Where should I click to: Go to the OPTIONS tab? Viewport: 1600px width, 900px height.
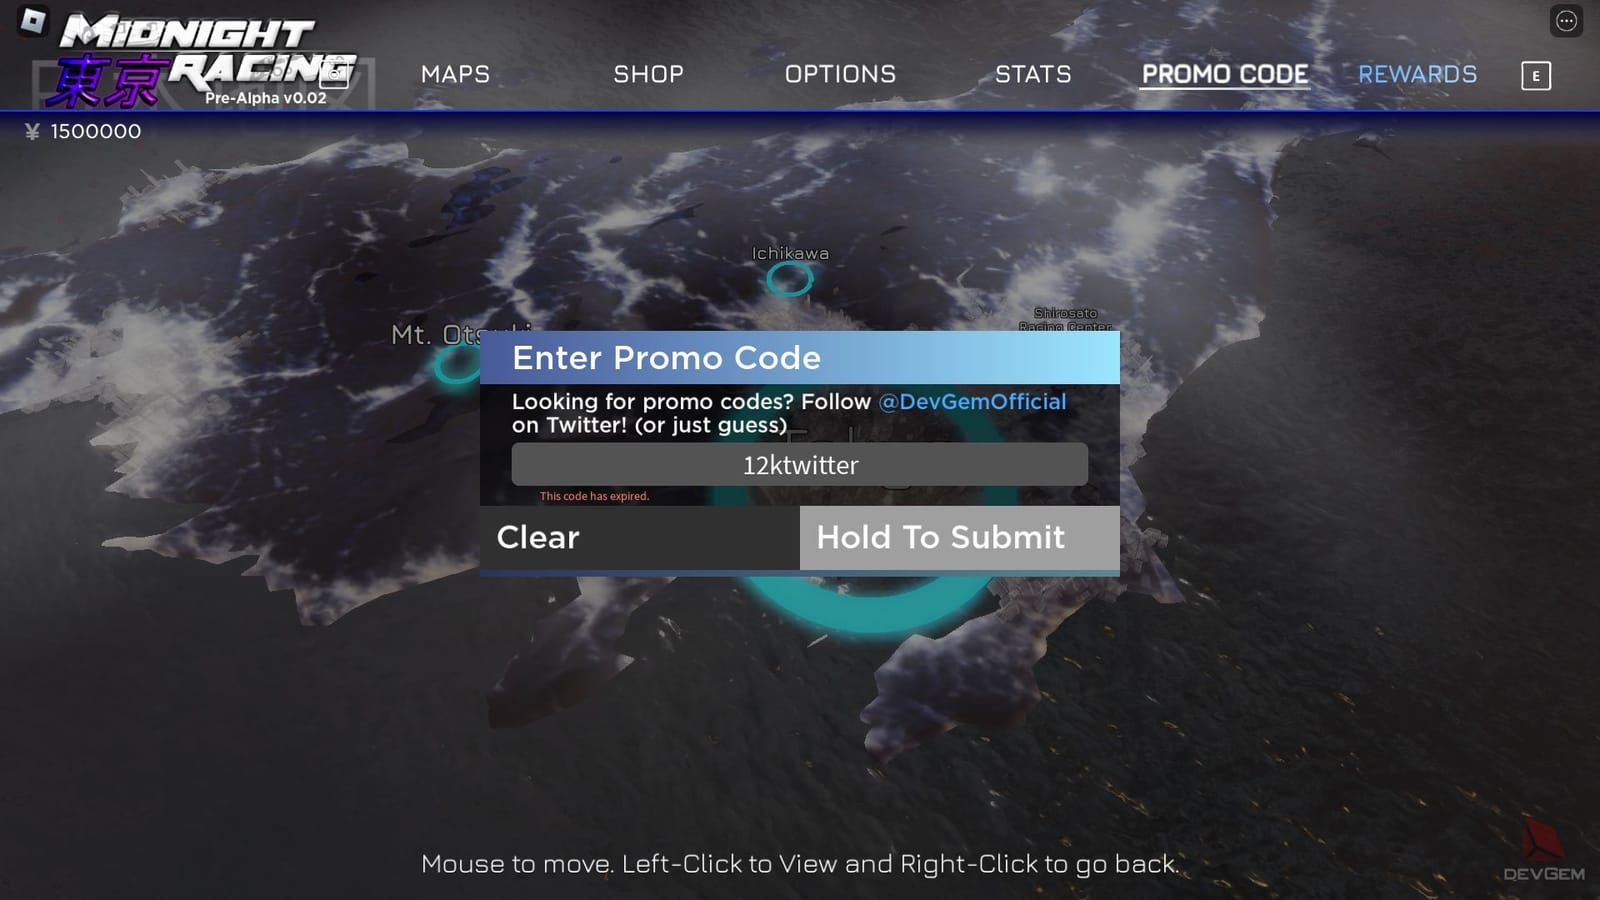coord(840,74)
